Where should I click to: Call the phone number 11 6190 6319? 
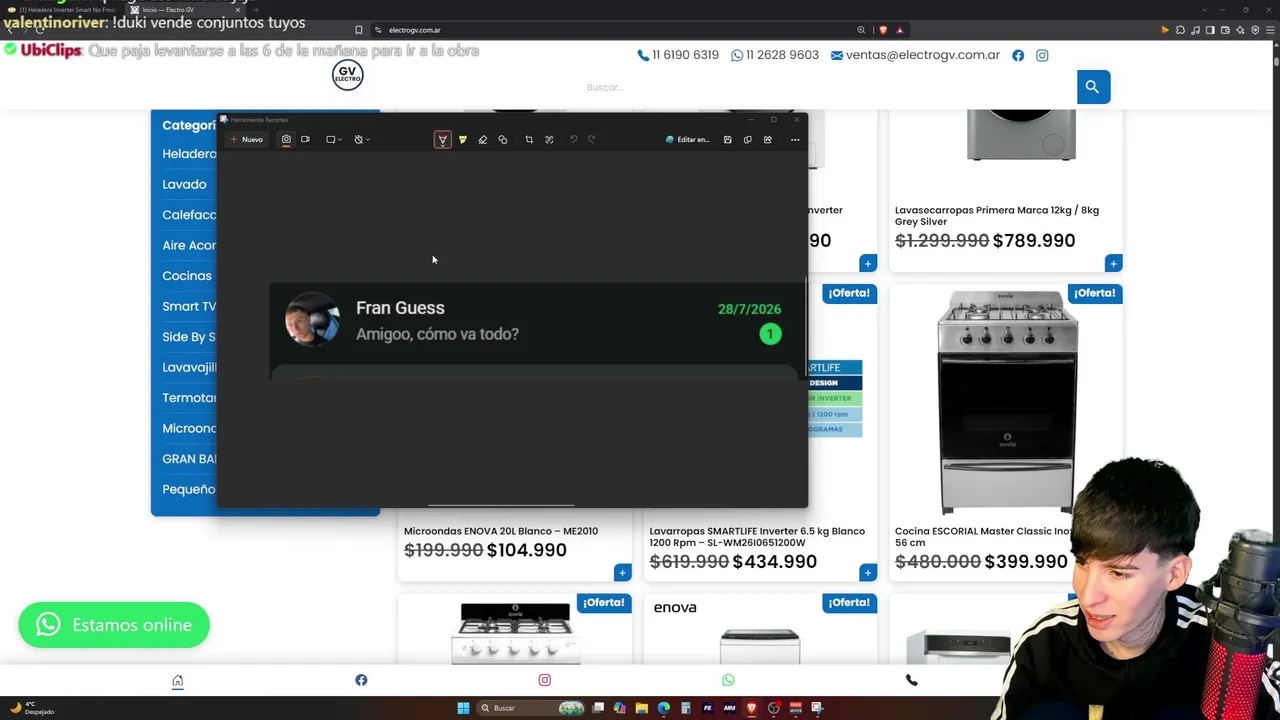pyautogui.click(x=678, y=55)
